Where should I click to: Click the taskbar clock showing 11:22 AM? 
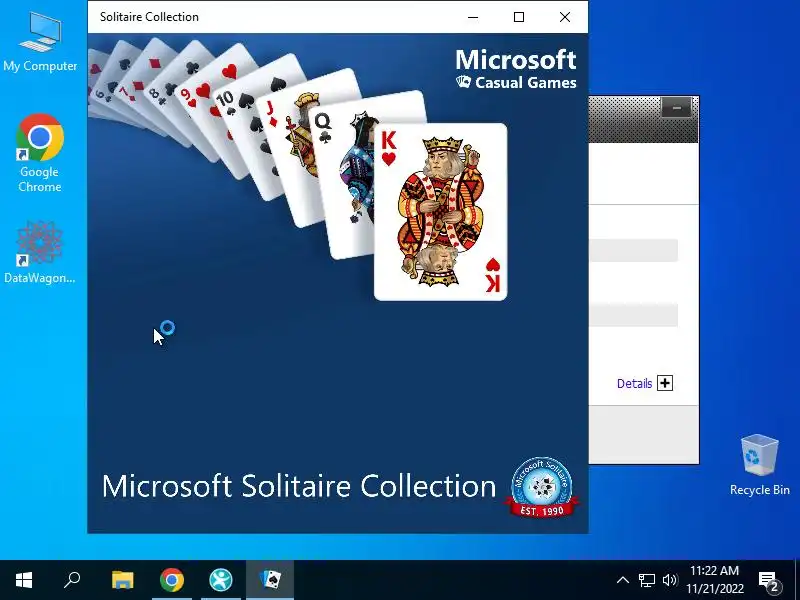(x=714, y=580)
